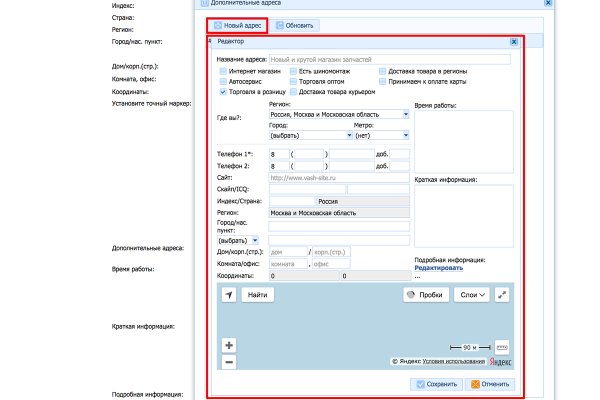Click the map geolocation arrow icon

pos(229,295)
